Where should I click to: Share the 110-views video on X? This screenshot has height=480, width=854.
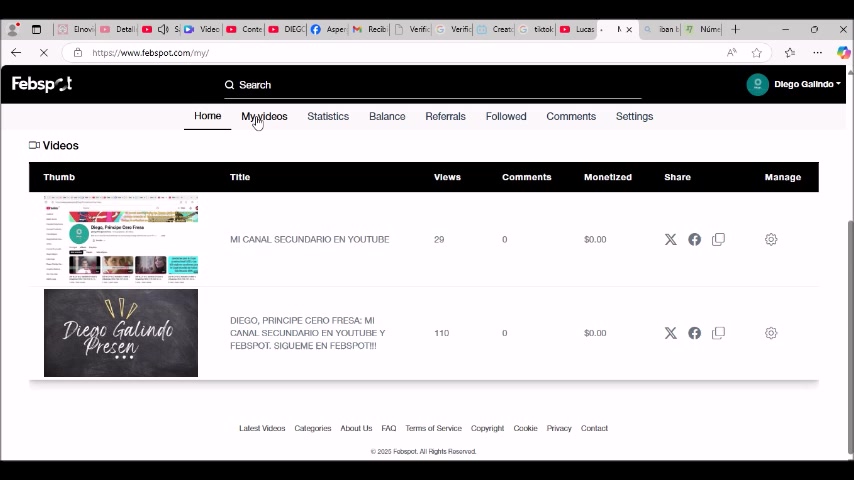tap(670, 333)
